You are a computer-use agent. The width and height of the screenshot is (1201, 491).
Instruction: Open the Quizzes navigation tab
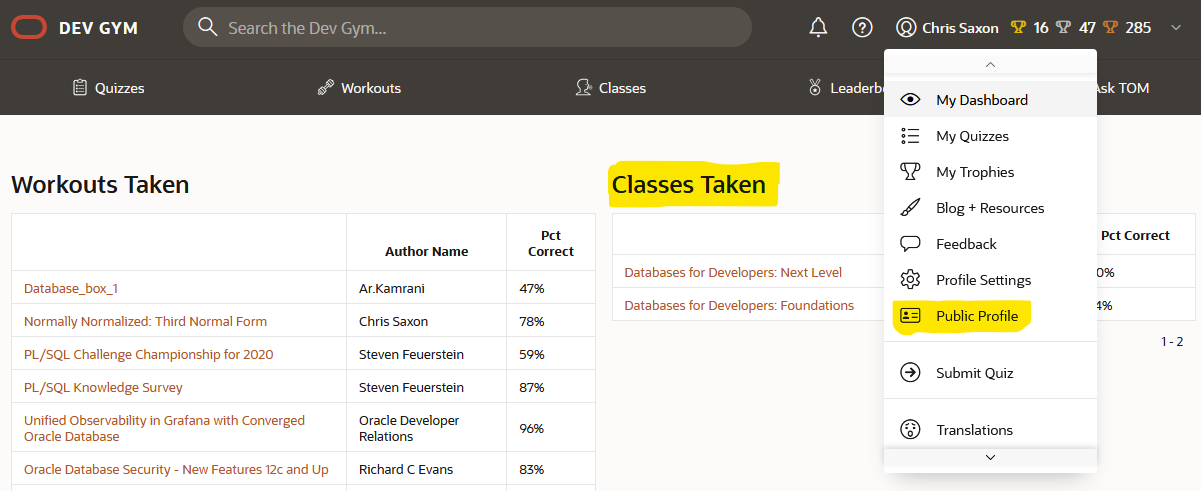click(x=108, y=88)
